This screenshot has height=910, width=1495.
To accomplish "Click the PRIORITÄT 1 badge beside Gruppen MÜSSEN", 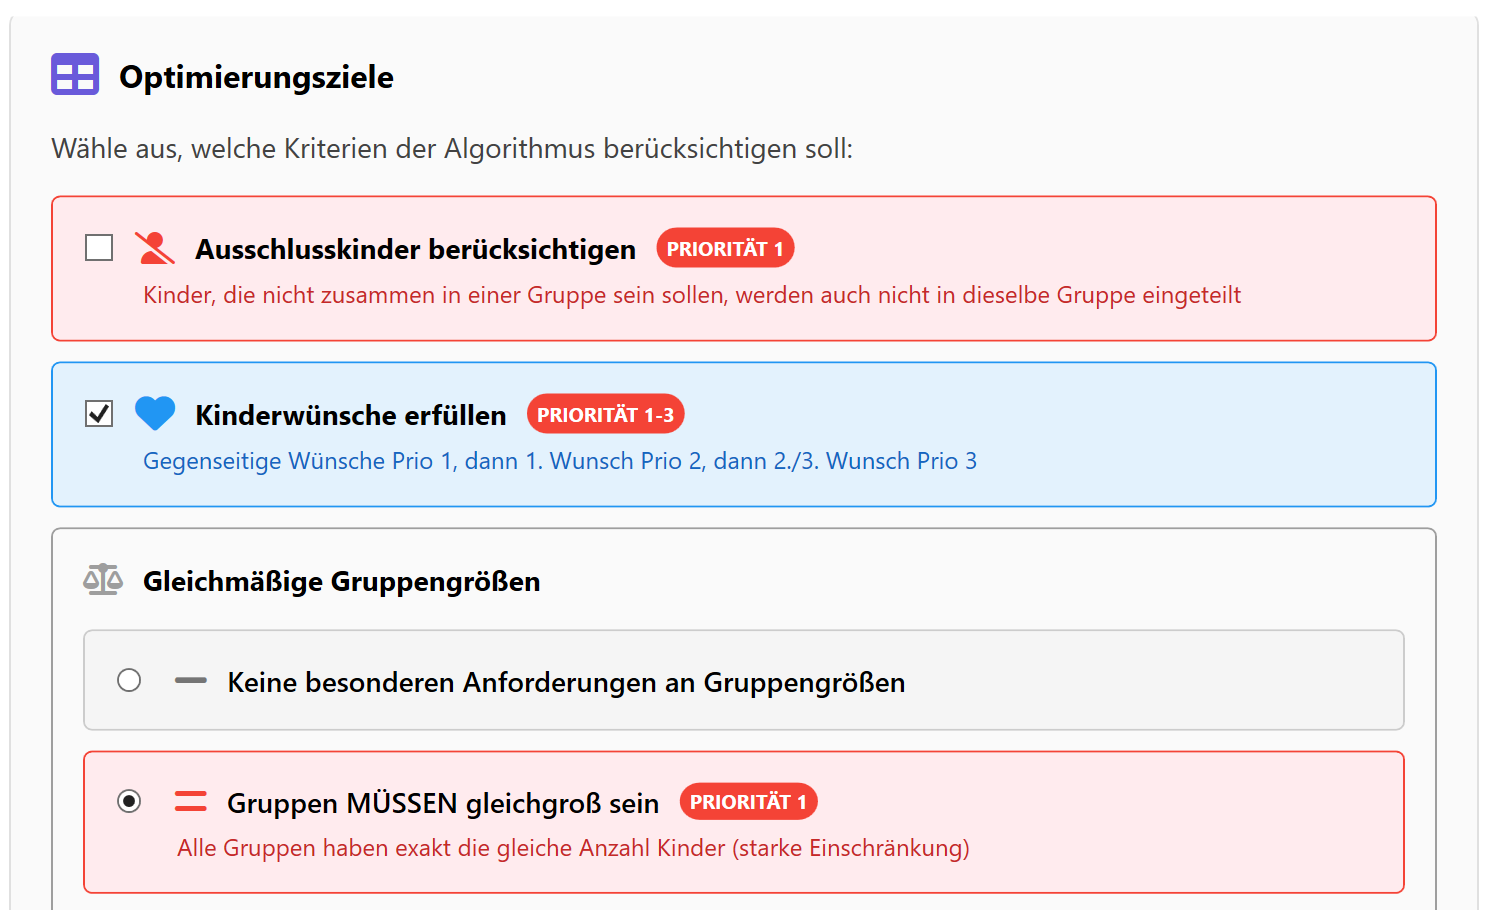I will coord(748,802).
